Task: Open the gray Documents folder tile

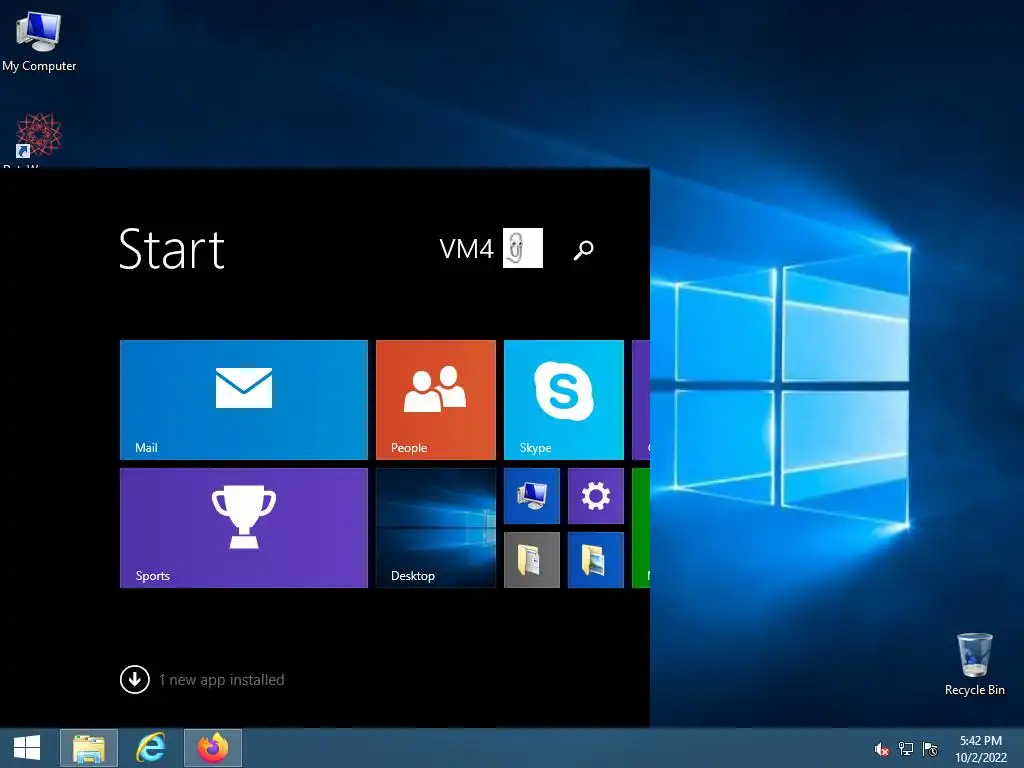Action: 532,560
